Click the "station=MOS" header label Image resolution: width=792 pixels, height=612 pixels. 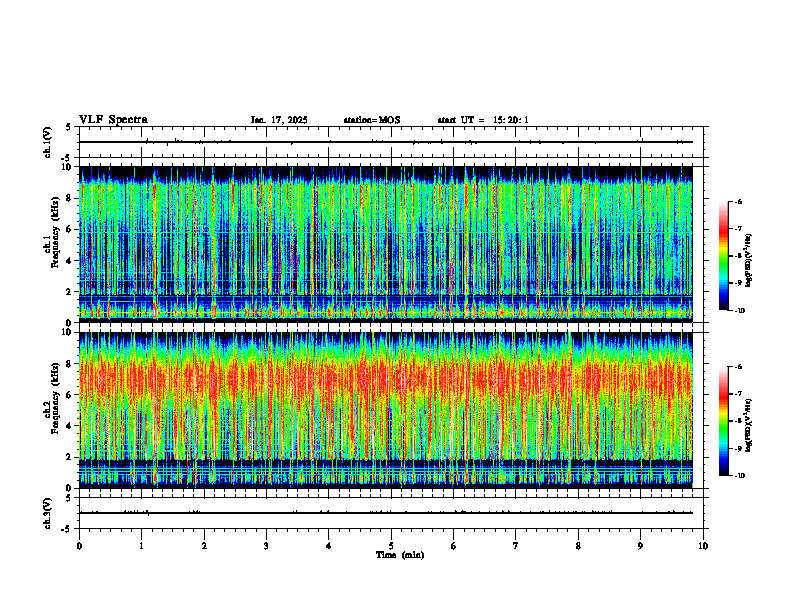372,120
